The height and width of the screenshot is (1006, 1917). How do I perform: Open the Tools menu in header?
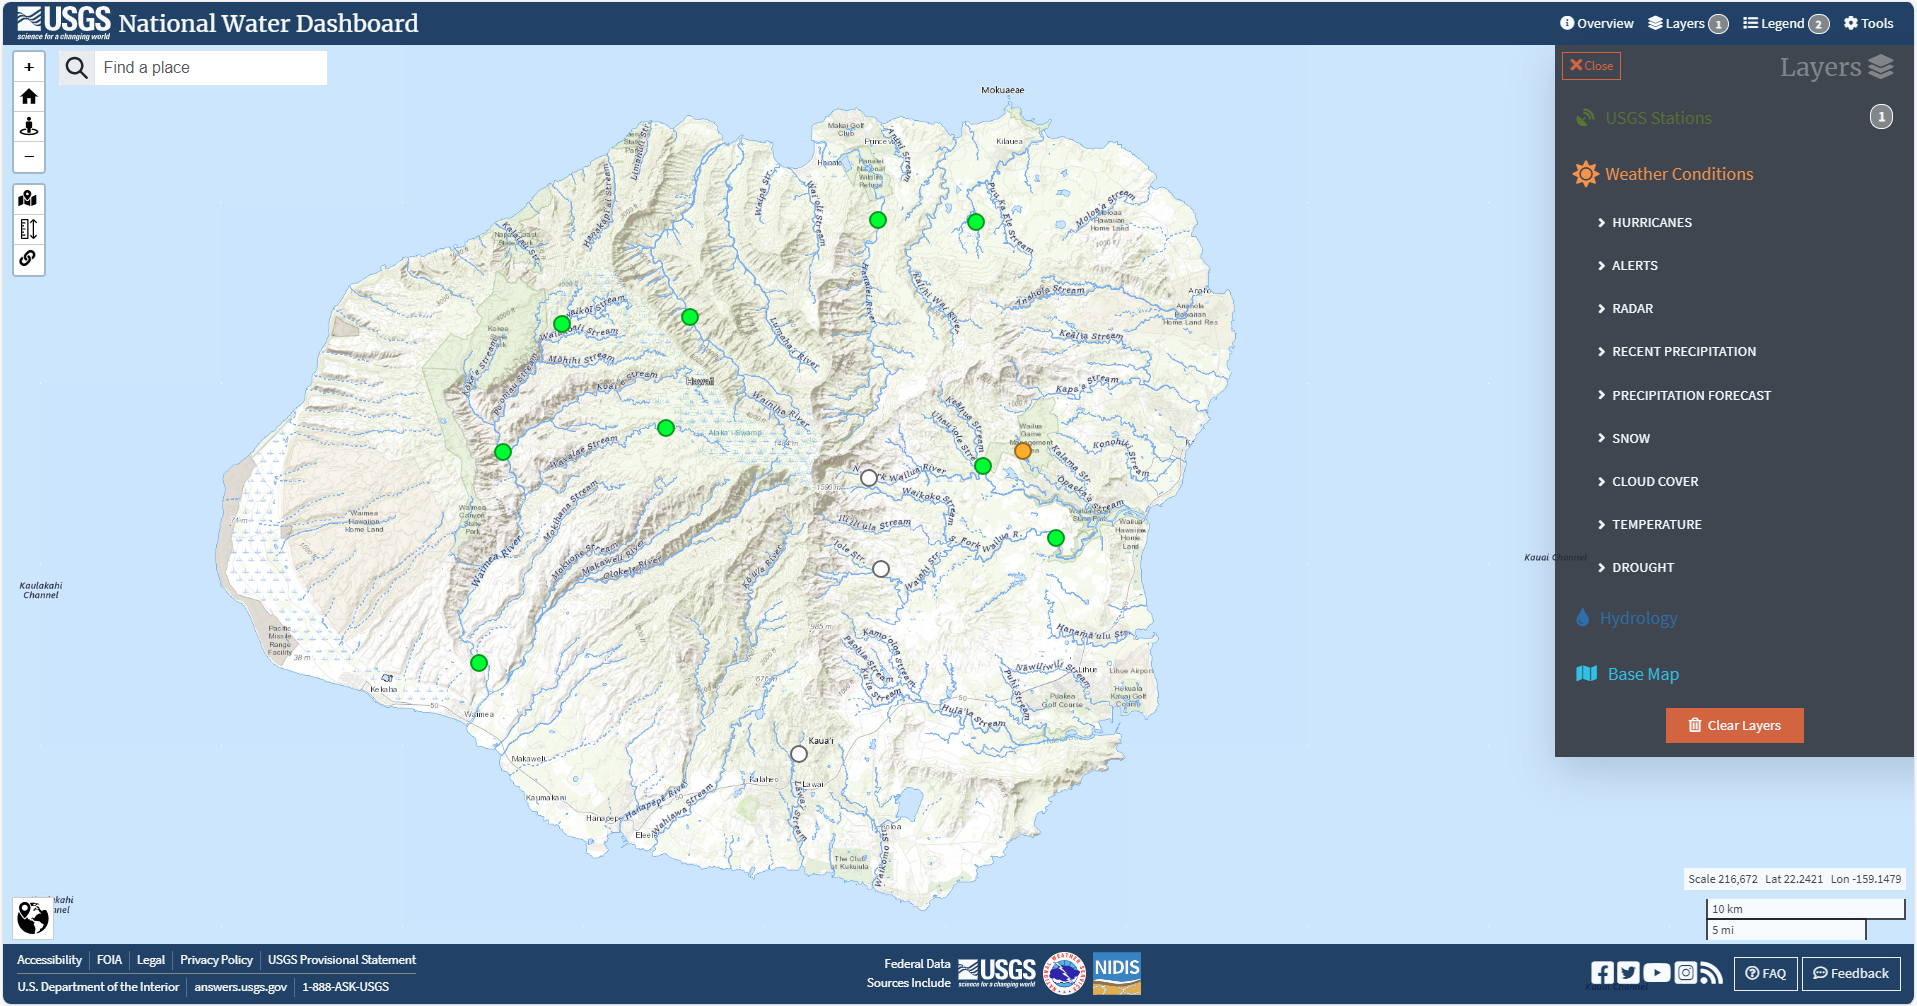pos(1868,24)
